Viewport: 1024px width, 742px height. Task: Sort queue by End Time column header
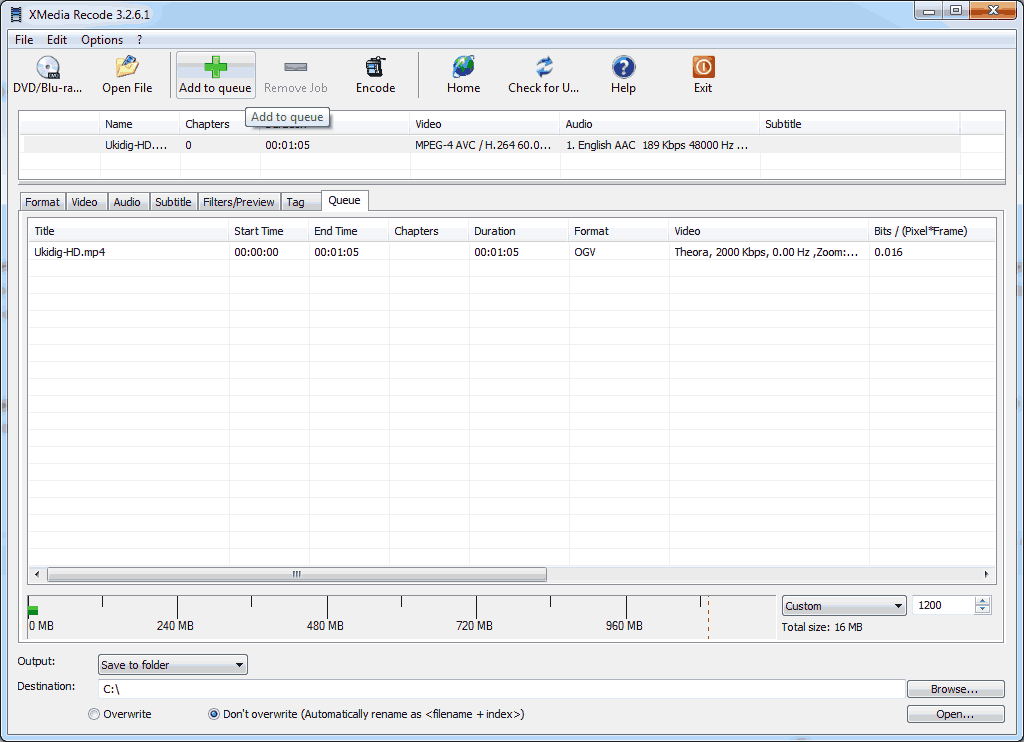[349, 231]
